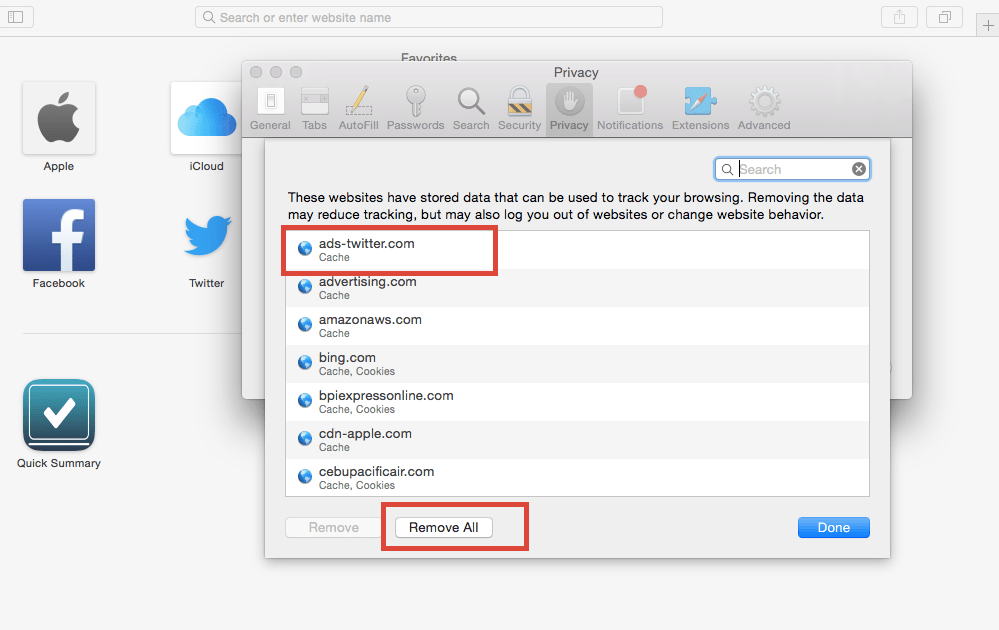Open the General preferences pane
Viewport: 999px width, 630px height.
(x=270, y=108)
